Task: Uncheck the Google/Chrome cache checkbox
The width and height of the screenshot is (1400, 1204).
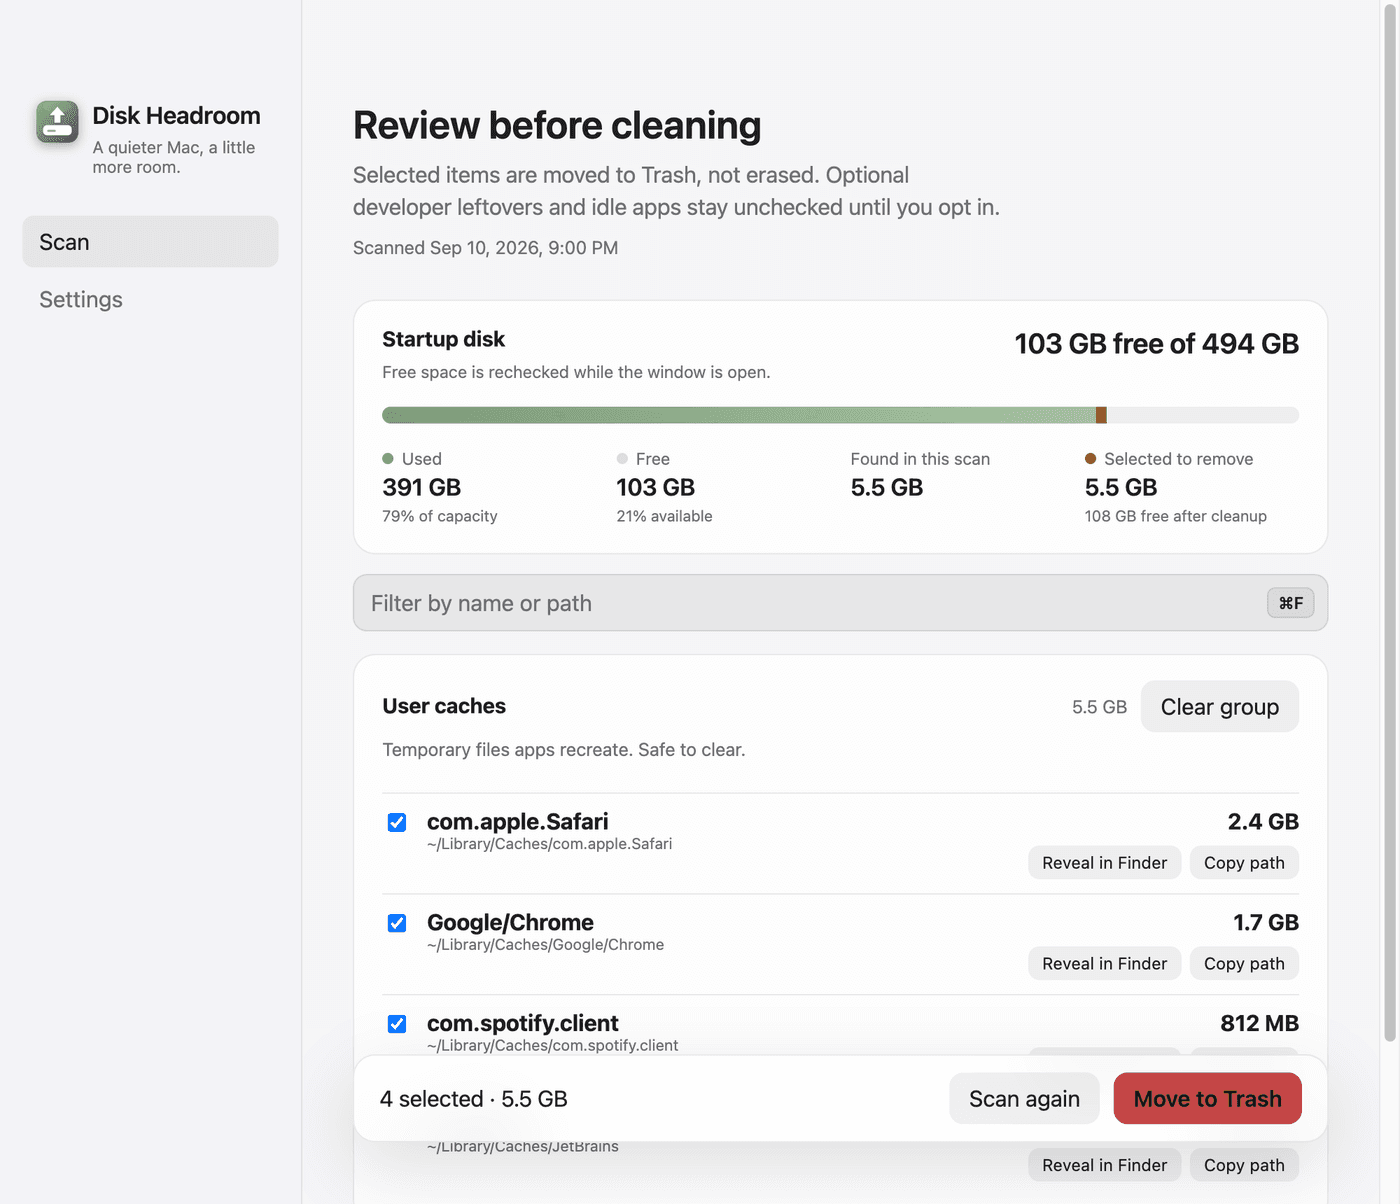Action: point(397,923)
